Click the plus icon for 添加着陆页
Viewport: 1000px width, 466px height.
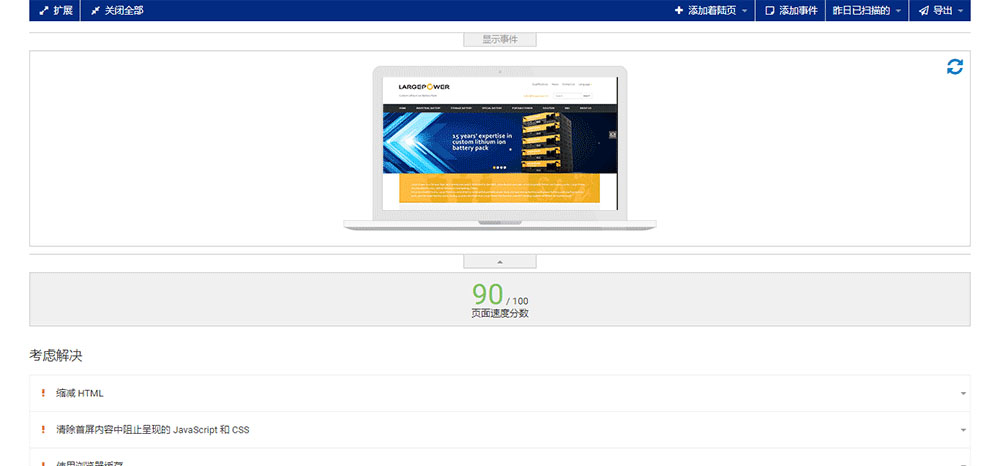pos(679,11)
